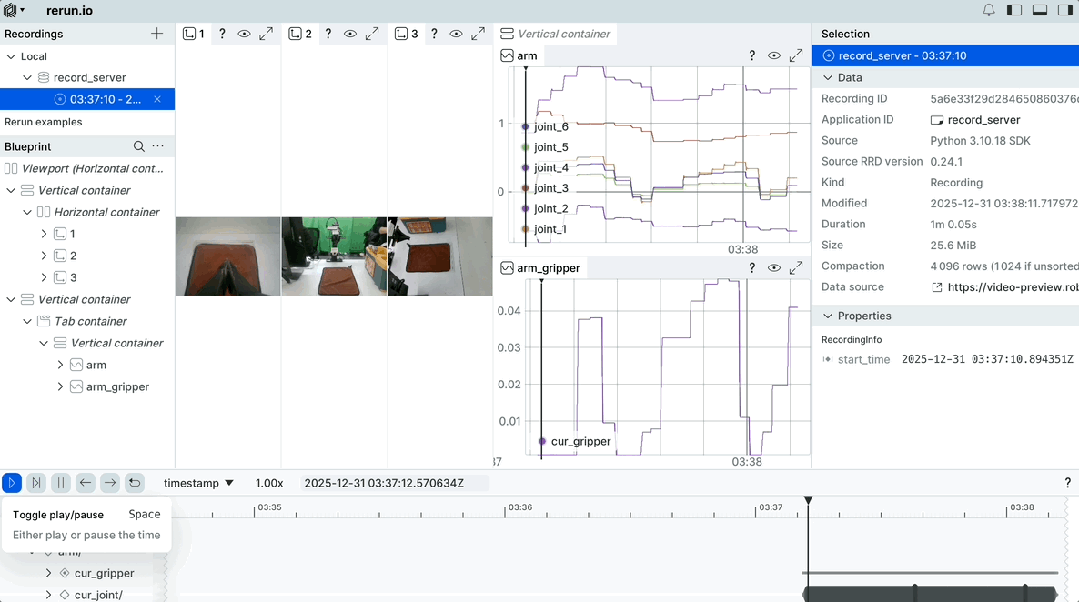The height and width of the screenshot is (602, 1079).
Task: Hide the arm_gripper plot via eye icon
Action: point(774,268)
